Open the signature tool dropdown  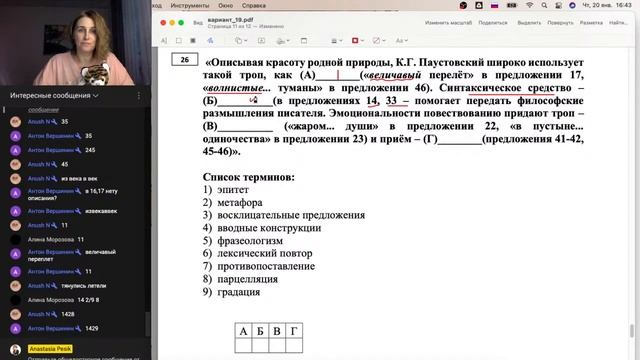point(283,41)
